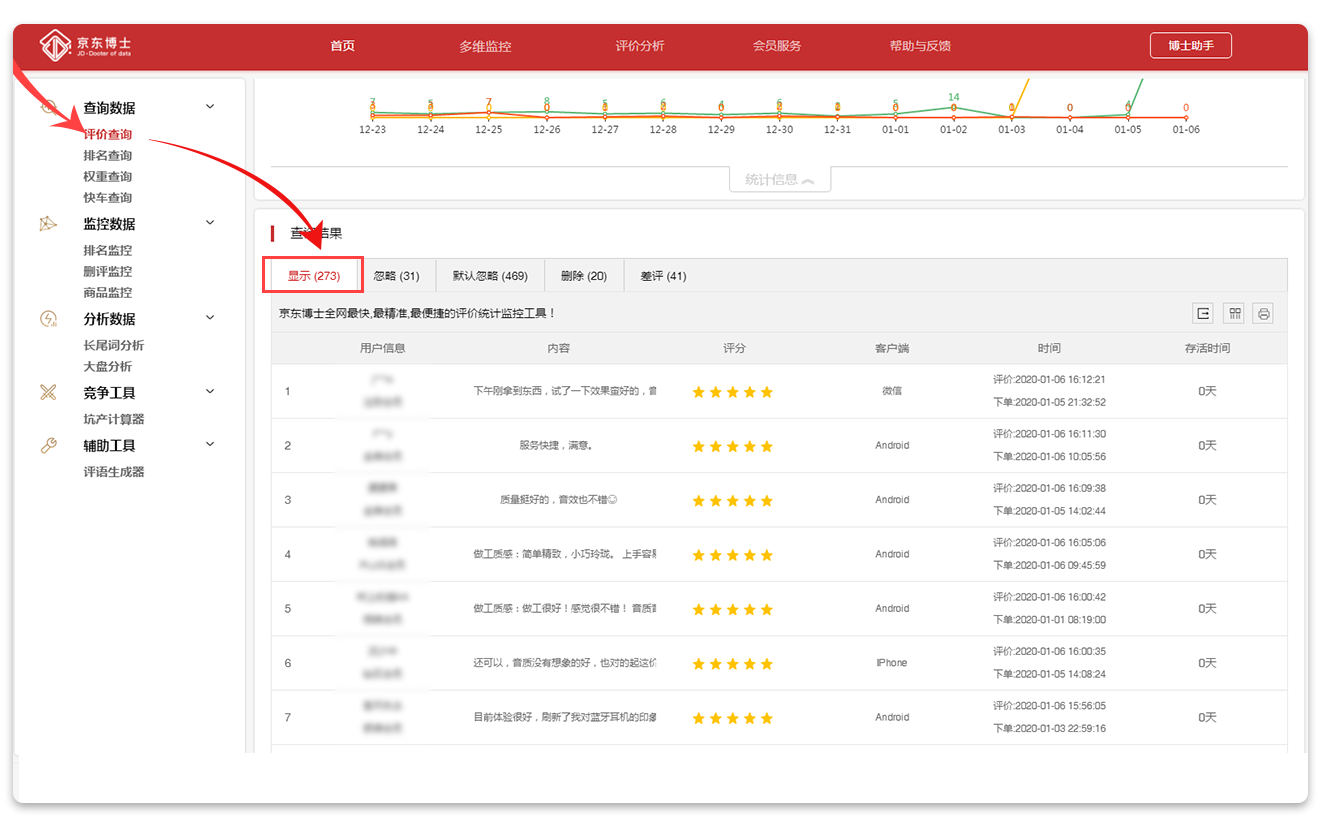This screenshot has height=830, width=1320.
Task: Open 大盘分析 in the sidebar
Action: click(x=108, y=367)
